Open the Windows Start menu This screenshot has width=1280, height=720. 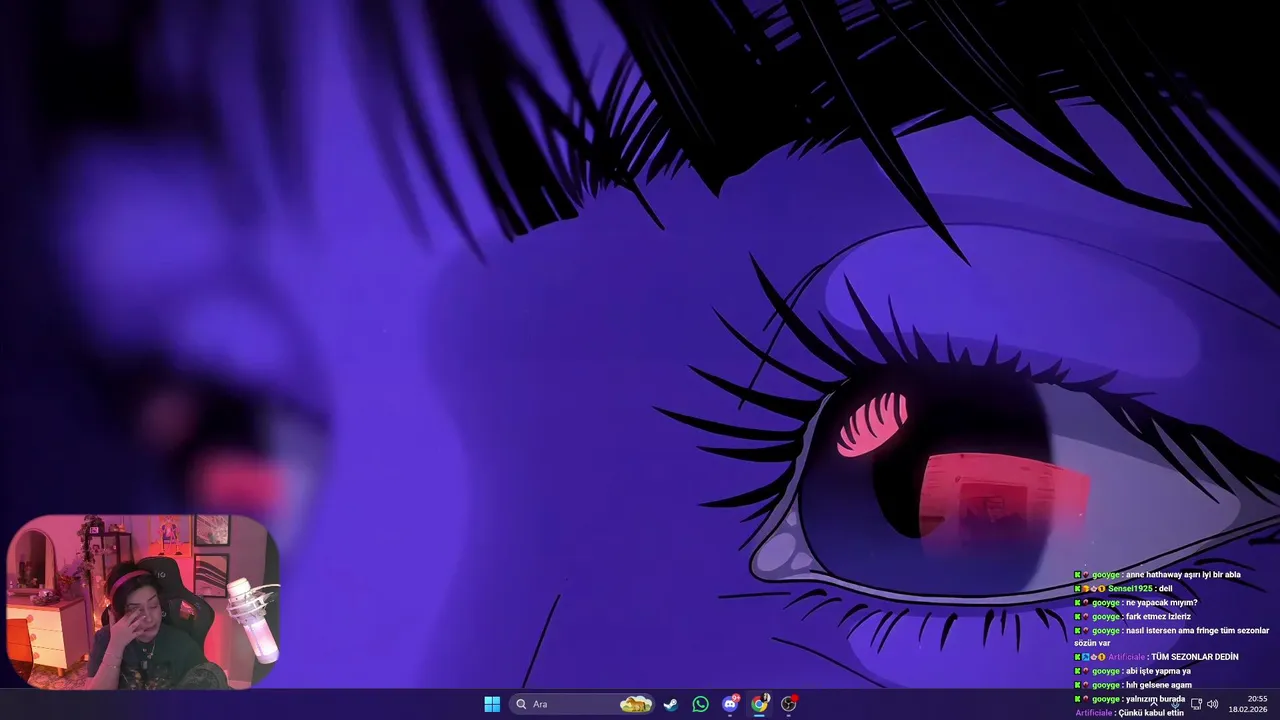click(x=492, y=704)
